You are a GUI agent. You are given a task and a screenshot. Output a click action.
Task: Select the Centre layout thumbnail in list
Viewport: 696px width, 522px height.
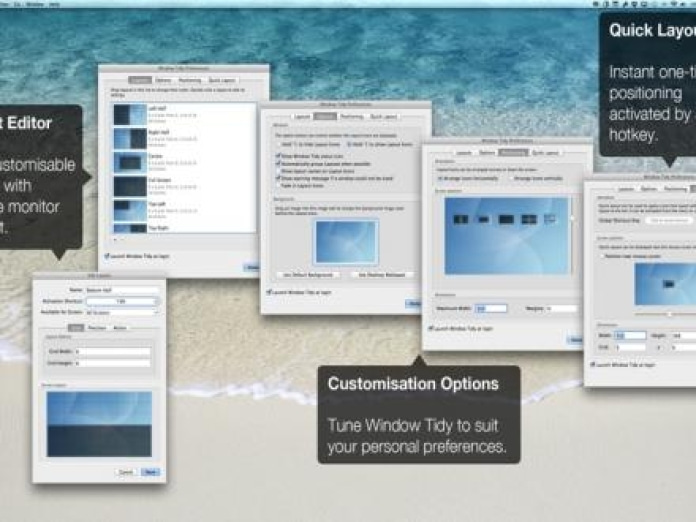pos(130,162)
